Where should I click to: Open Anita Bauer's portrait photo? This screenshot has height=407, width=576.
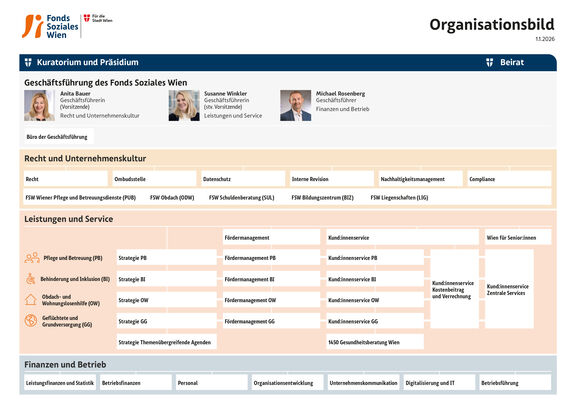(39, 106)
